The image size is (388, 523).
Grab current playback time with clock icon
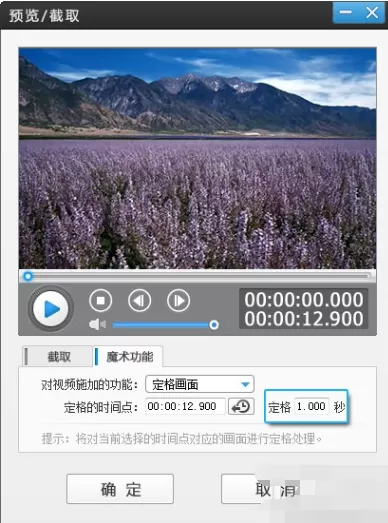[241, 406]
